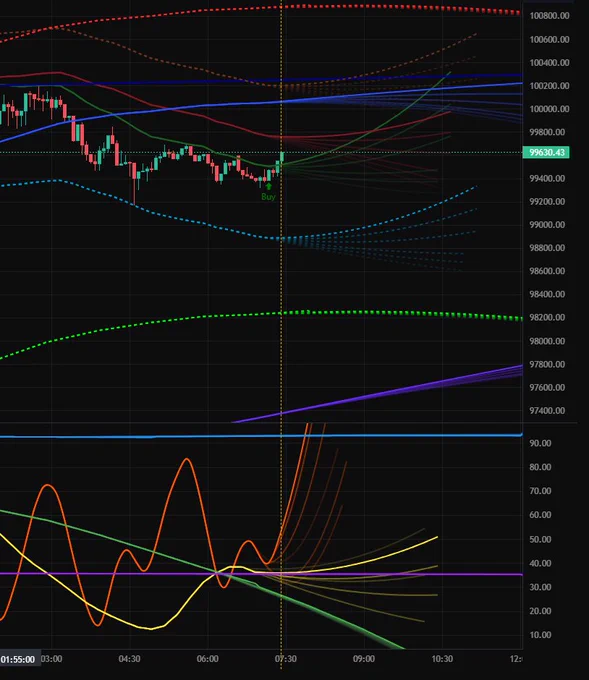Viewport: 589px width, 680px height.
Task: Click the 99630.43 current price label
Action: (x=546, y=152)
